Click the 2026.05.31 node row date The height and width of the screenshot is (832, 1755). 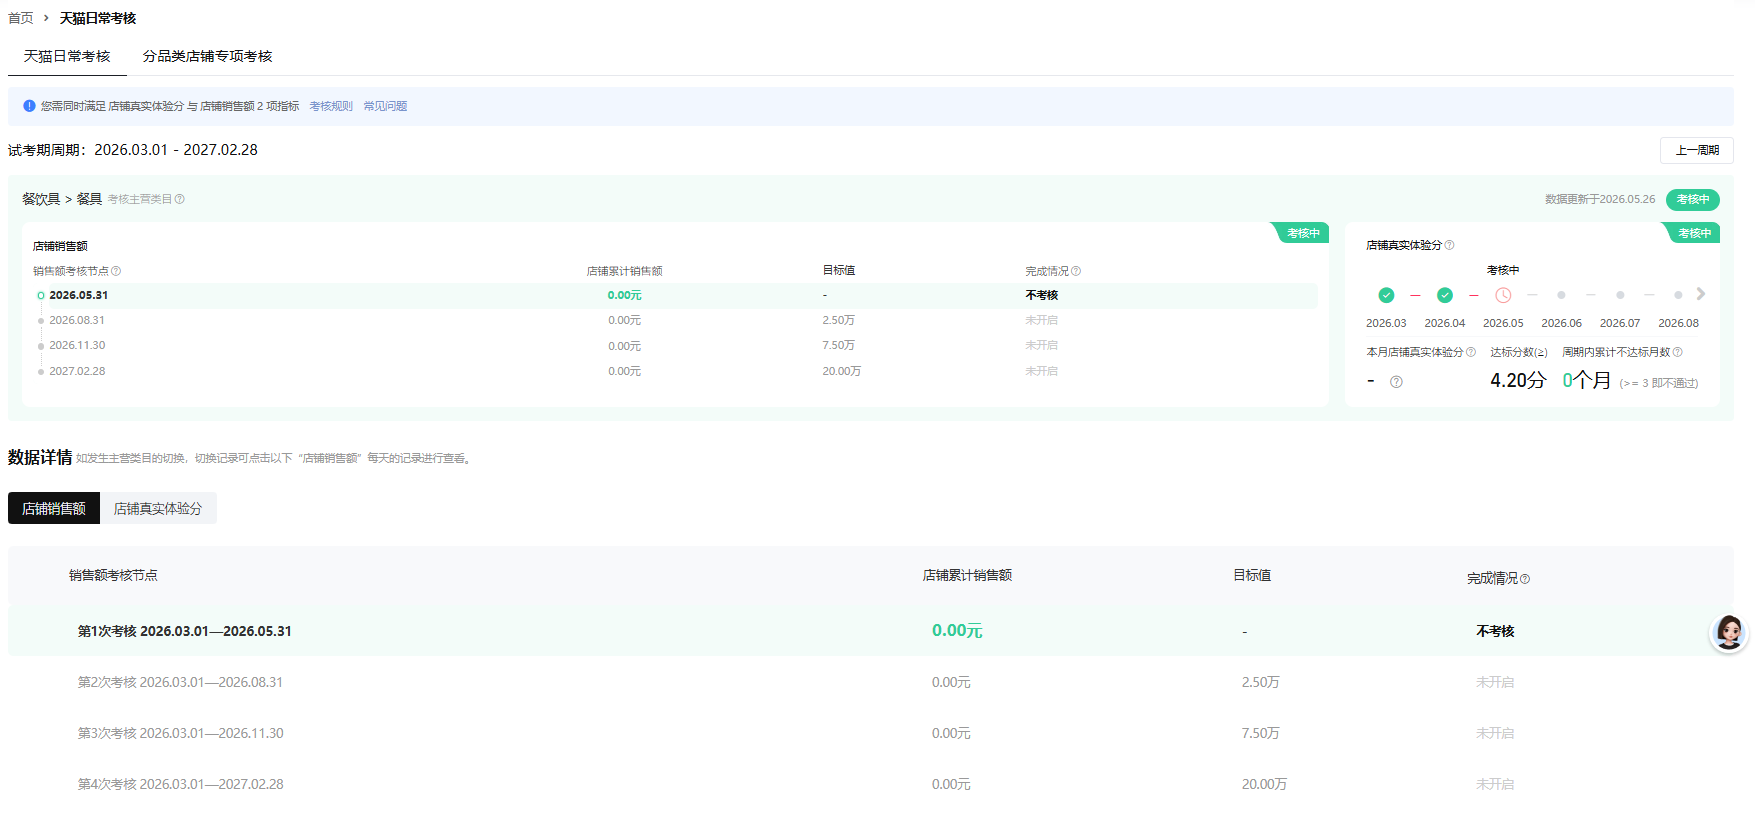[x=79, y=295]
